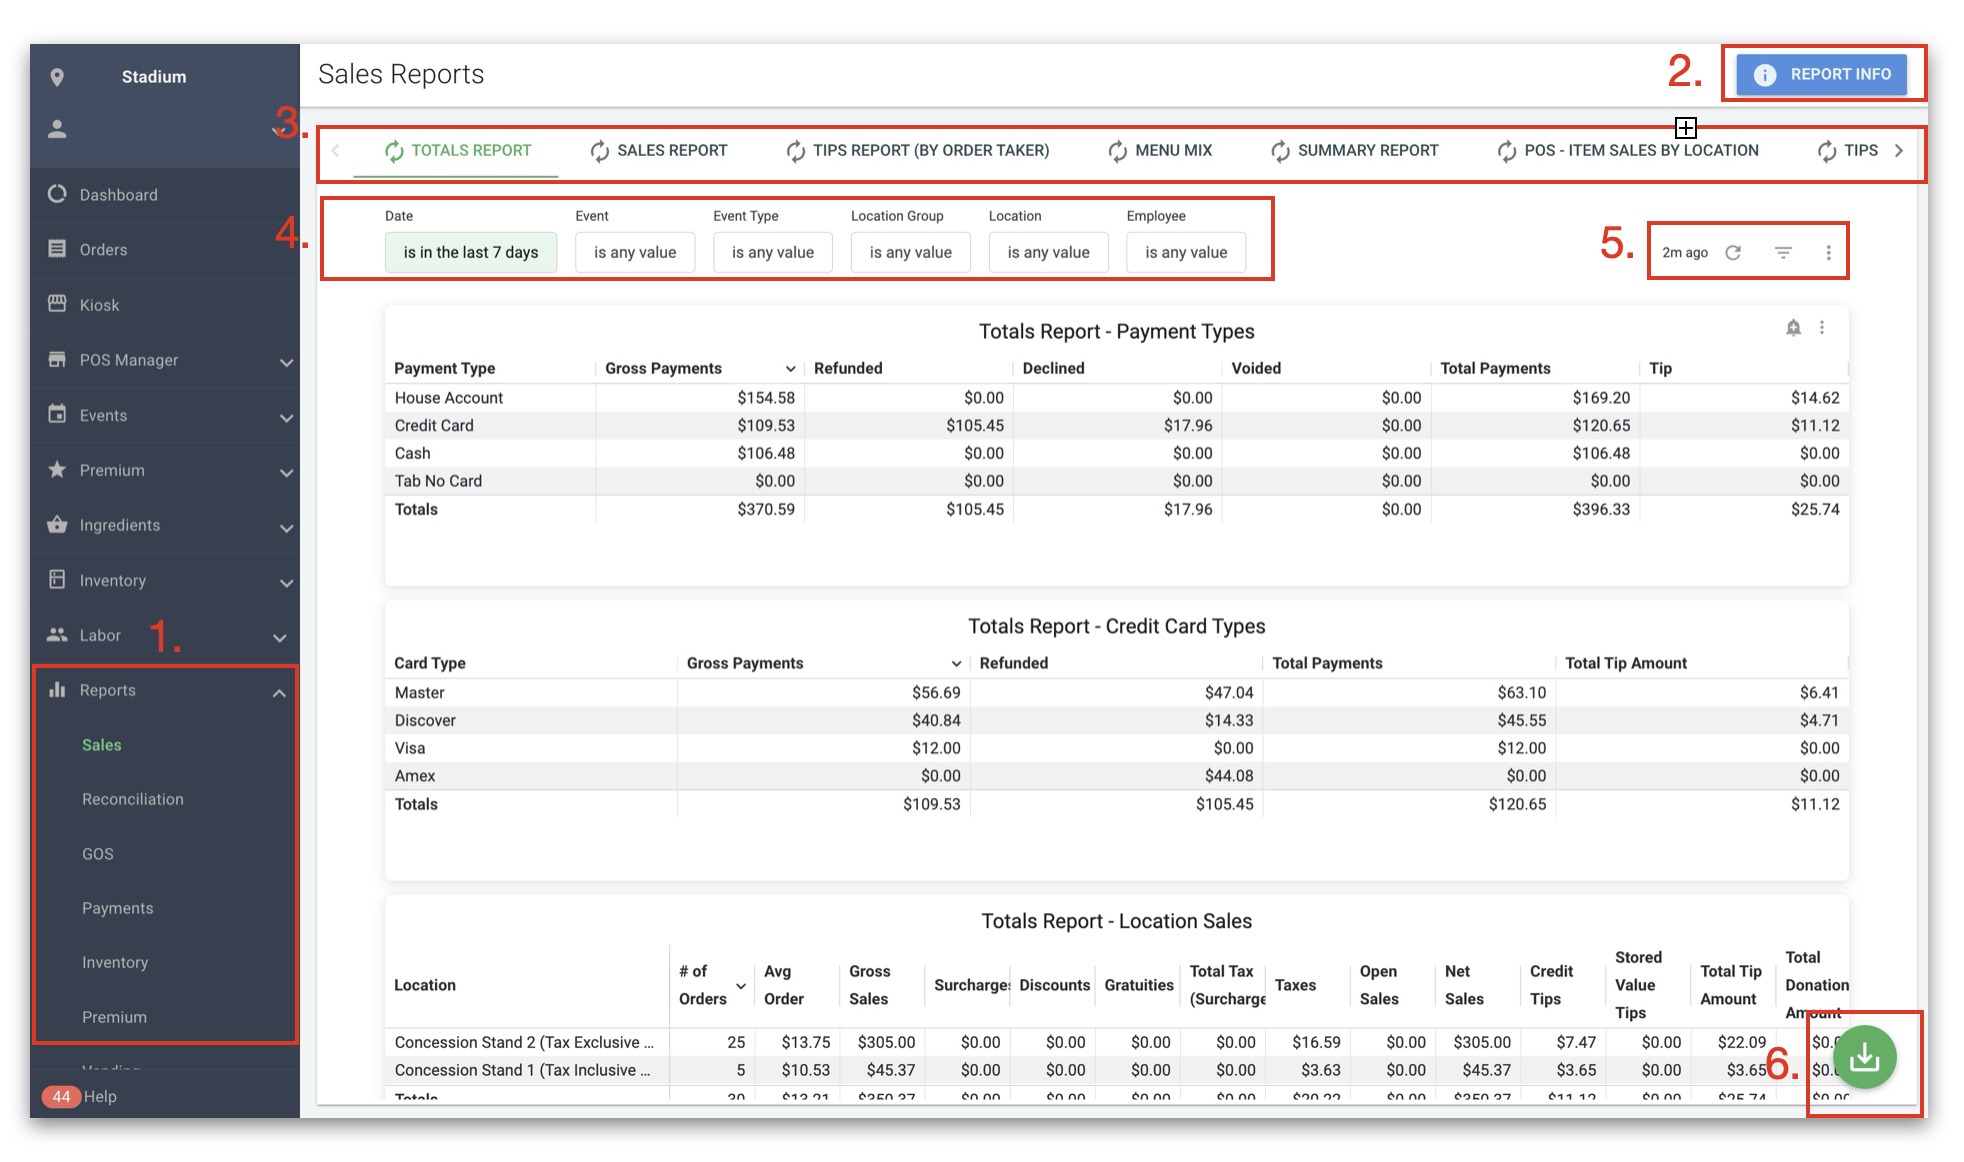Sort by the Gross Payments column header
Image resolution: width=1964 pixels, height=1162 pixels.
[663, 368]
